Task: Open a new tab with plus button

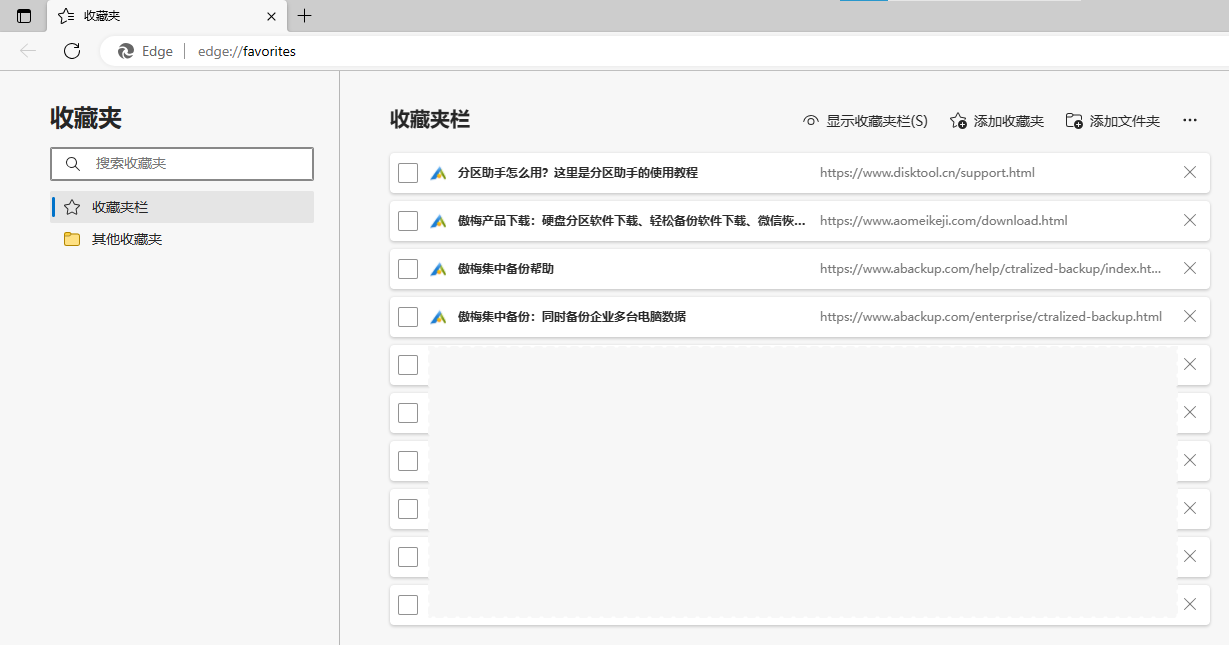Action: (x=305, y=16)
